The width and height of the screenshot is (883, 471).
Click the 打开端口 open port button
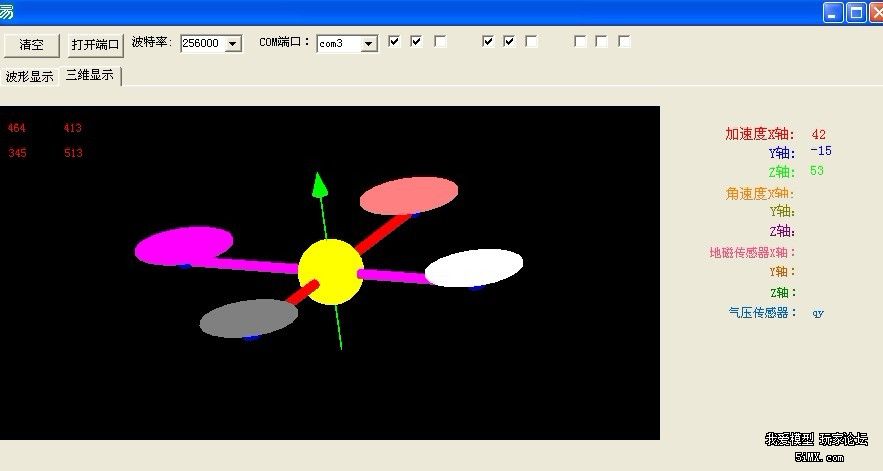95,45
